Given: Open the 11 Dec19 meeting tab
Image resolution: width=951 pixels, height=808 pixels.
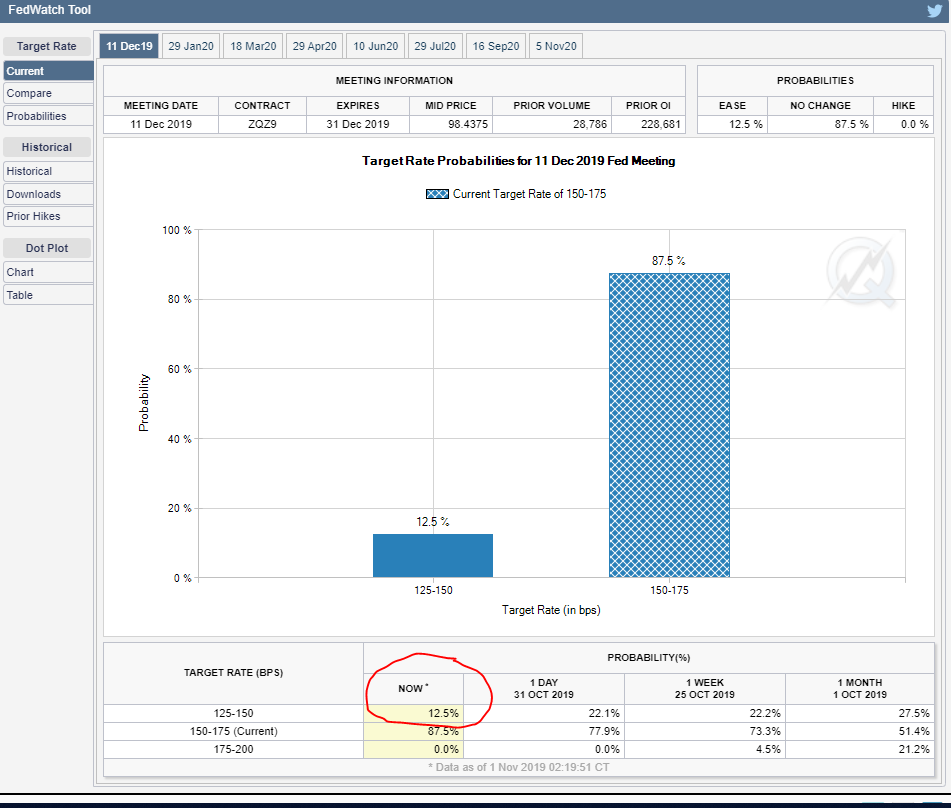Looking at the screenshot, I should [129, 46].
